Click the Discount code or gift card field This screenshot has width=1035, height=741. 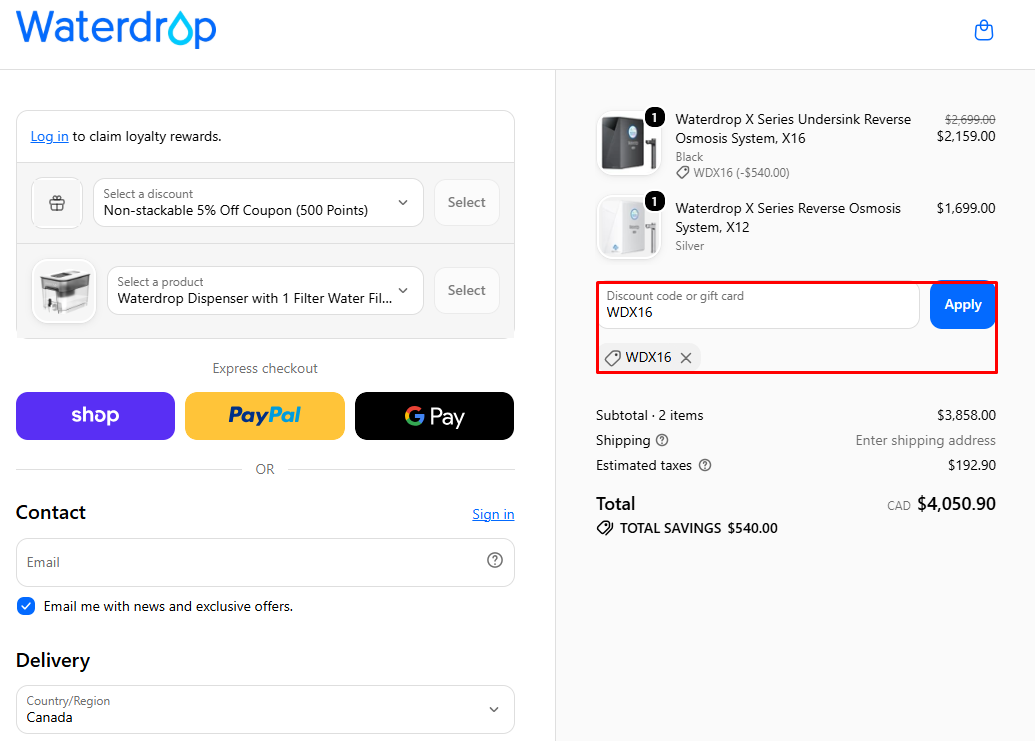758,305
